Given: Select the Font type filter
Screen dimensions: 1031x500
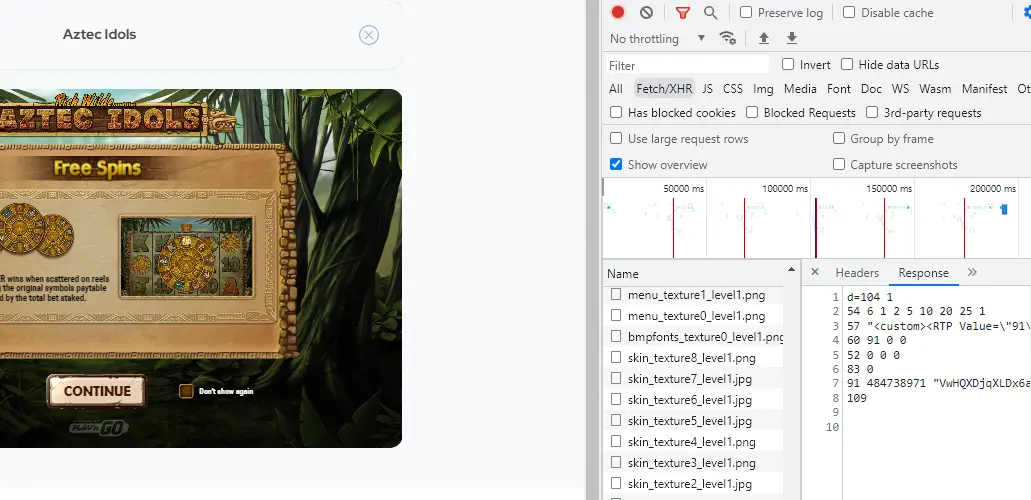Looking at the screenshot, I should click(838, 89).
